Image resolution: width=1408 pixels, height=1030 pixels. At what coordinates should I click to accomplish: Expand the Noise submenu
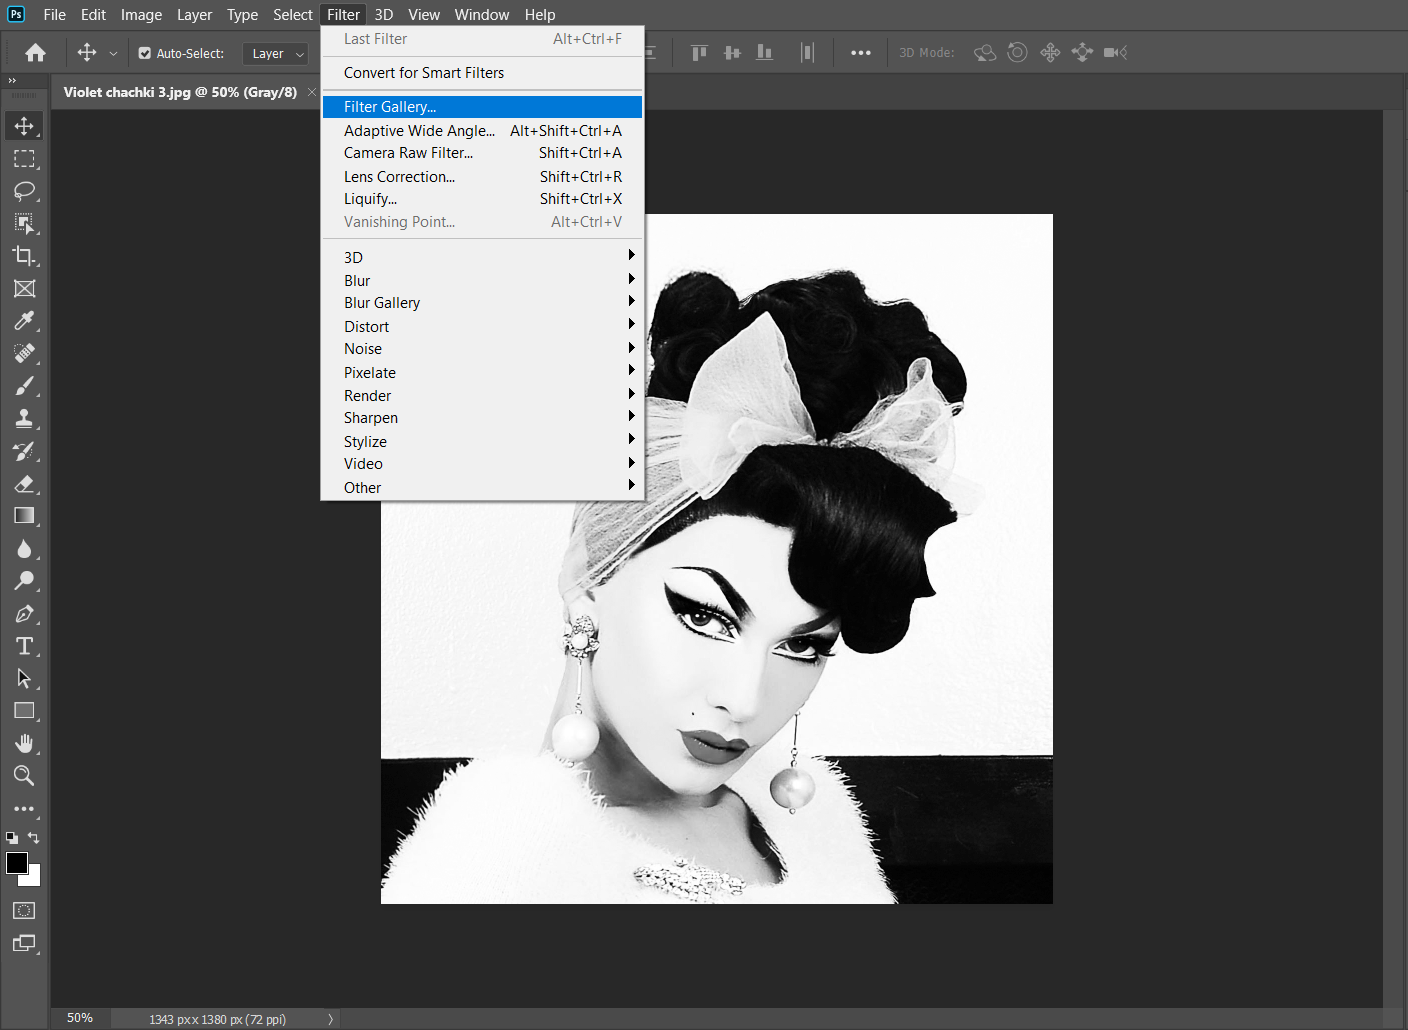click(x=482, y=349)
